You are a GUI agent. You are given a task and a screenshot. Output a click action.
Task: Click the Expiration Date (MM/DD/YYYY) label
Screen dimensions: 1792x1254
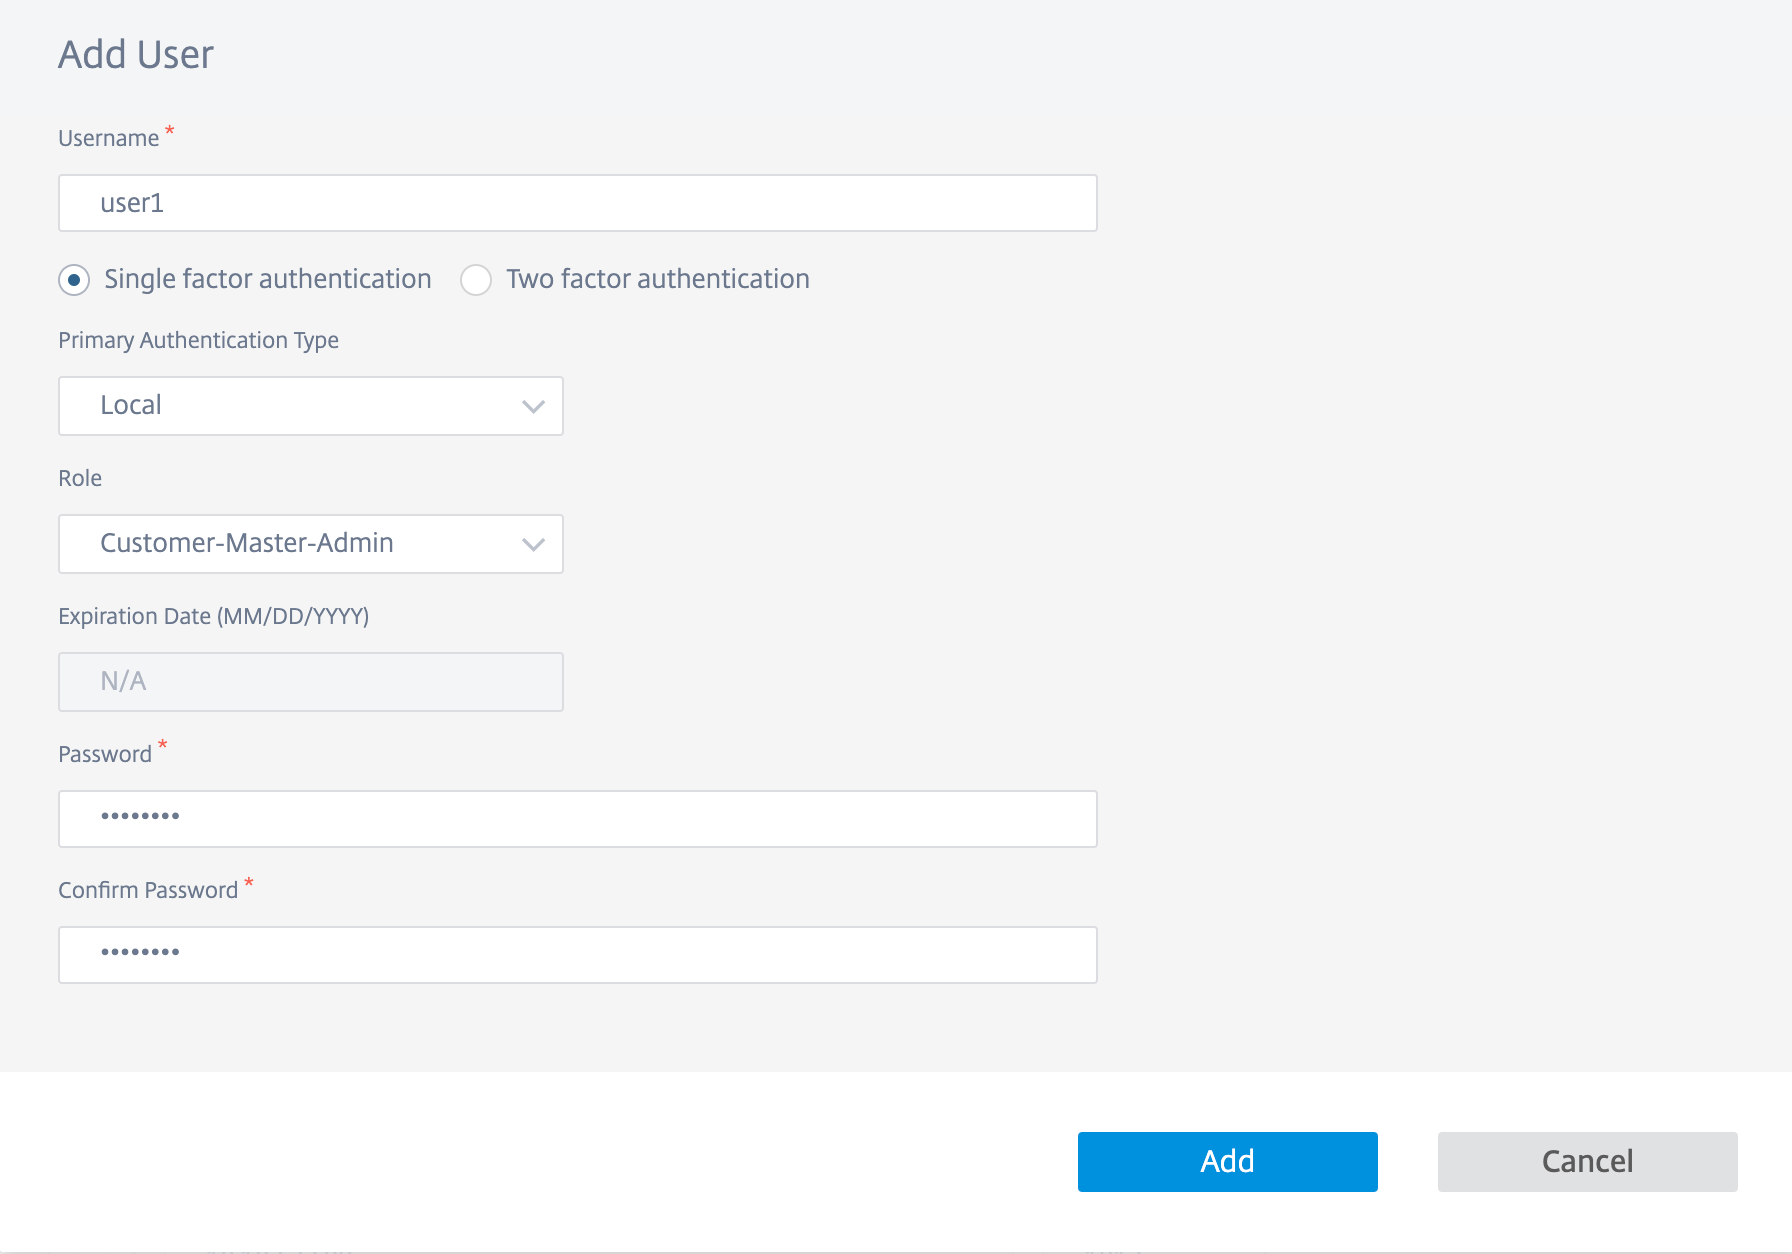[214, 616]
